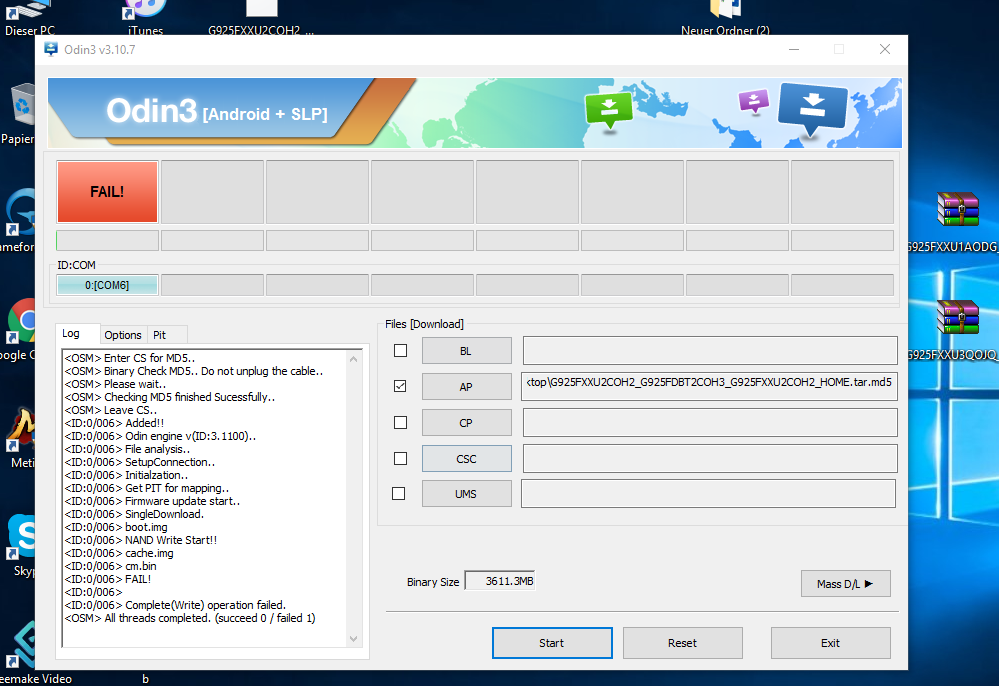Click the empty BL file path field
The height and width of the screenshot is (686, 999).
710,351
